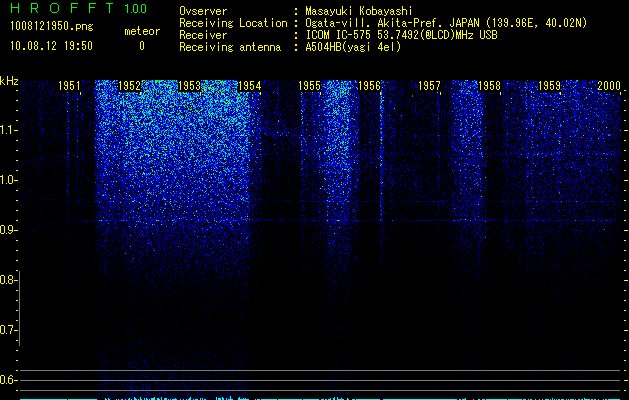Click the 1954 time marker

click(x=250, y=86)
